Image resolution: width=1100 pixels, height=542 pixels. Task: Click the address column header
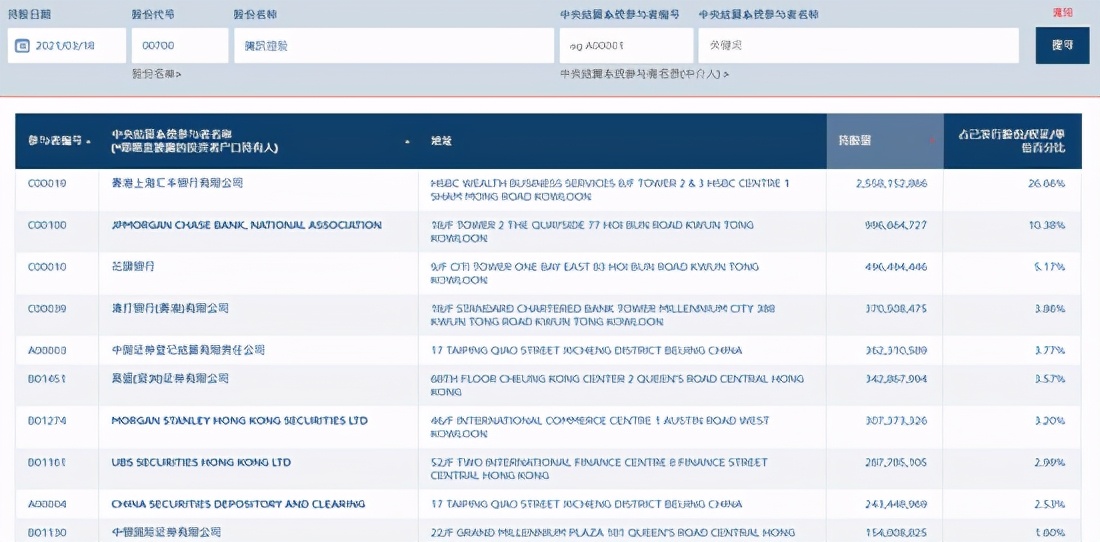[441, 141]
